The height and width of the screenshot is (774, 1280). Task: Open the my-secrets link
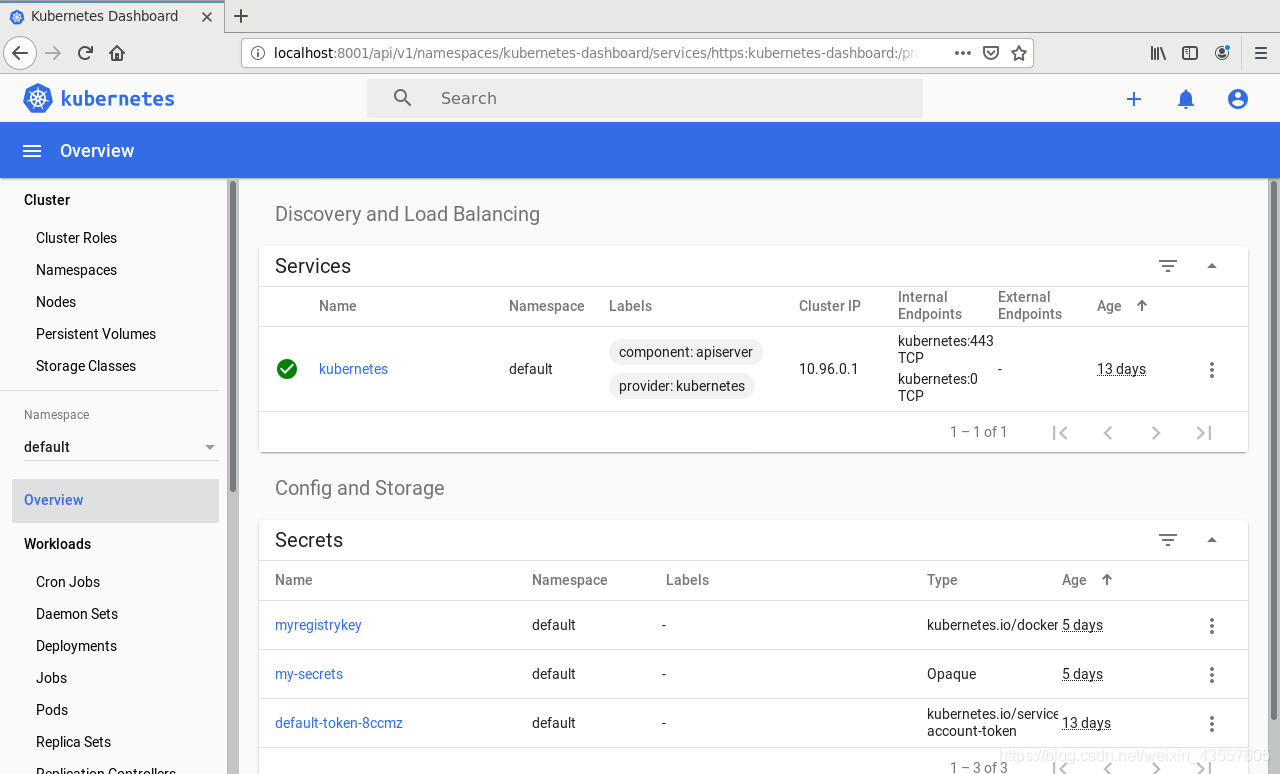coord(309,674)
